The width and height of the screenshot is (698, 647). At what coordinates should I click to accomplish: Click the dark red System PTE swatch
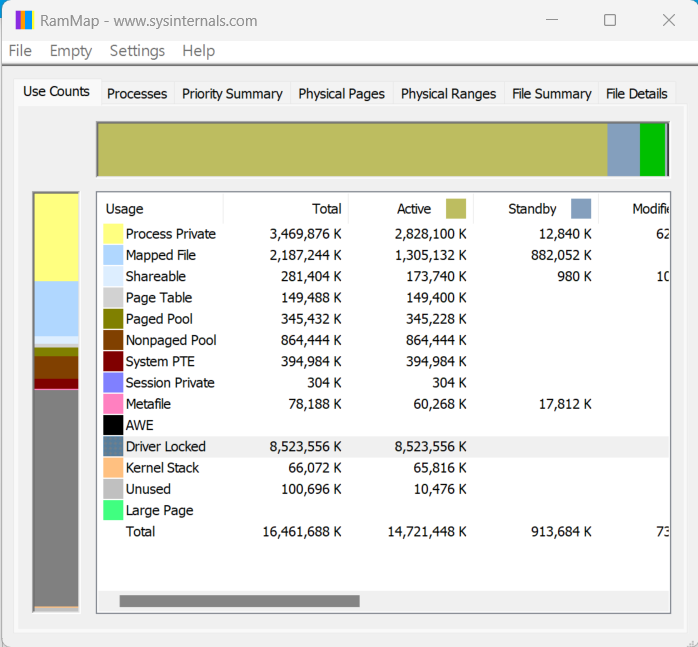click(x=113, y=361)
